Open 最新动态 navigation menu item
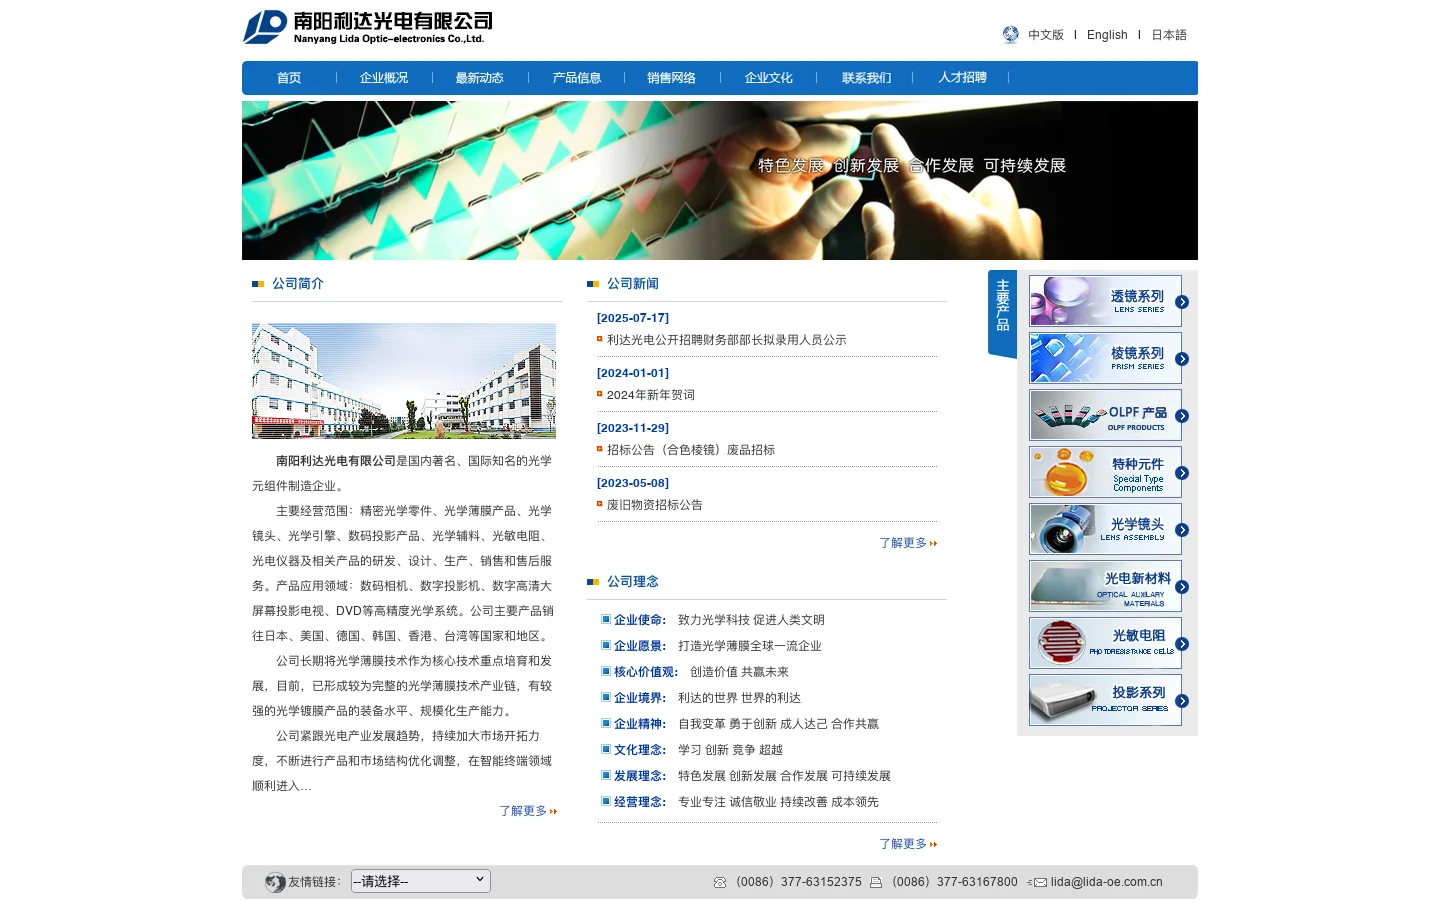1440x900 pixels. click(480, 78)
